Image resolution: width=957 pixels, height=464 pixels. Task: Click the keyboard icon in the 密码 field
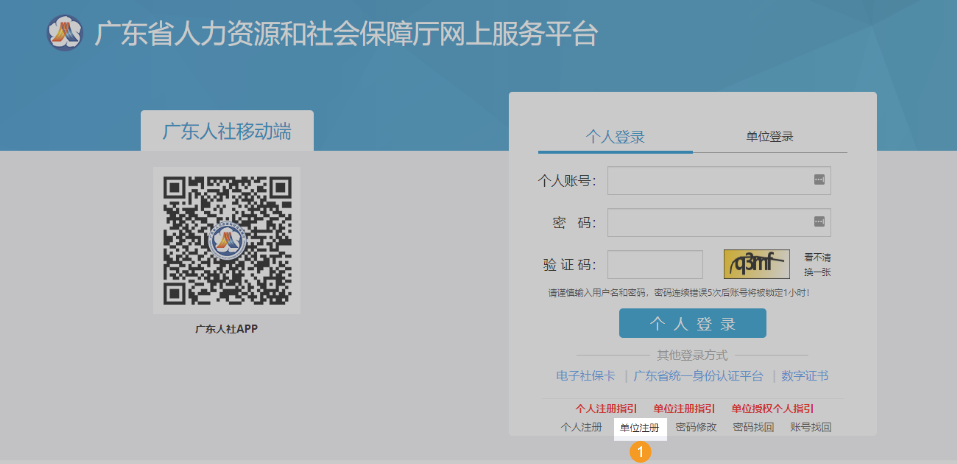pyautogui.click(x=818, y=222)
